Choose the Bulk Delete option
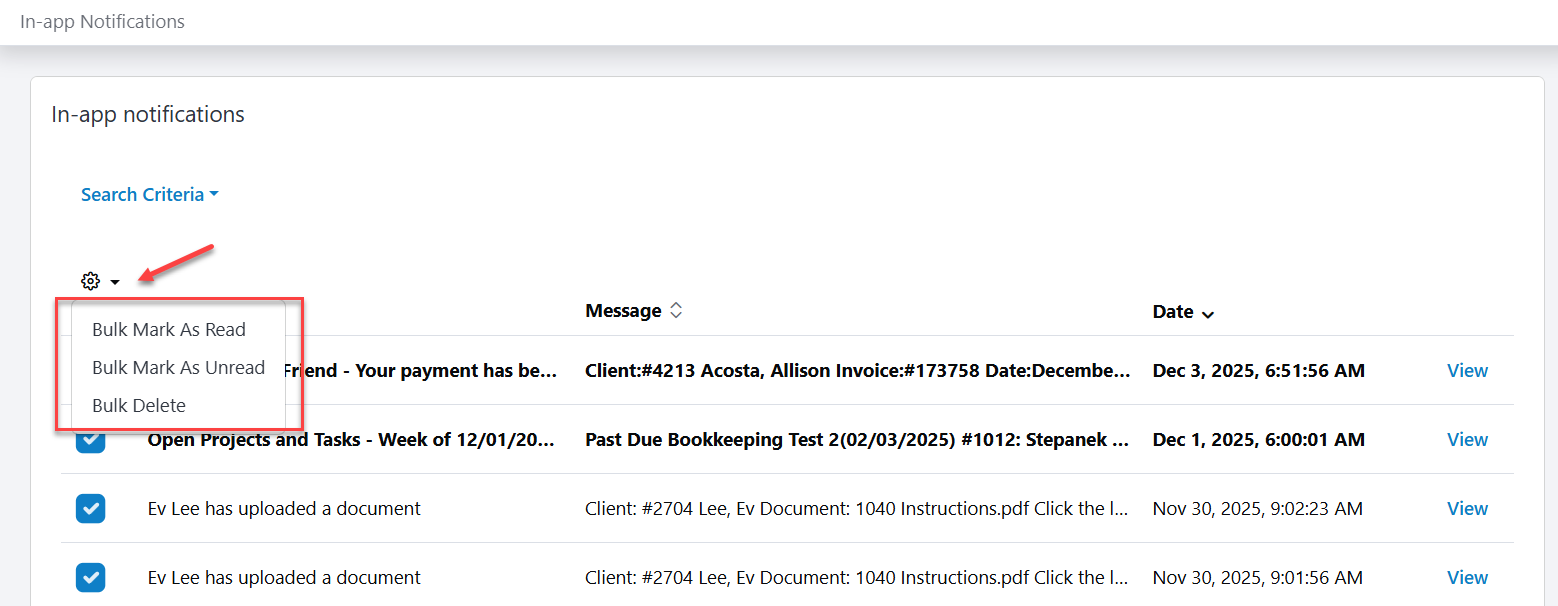 tap(139, 405)
